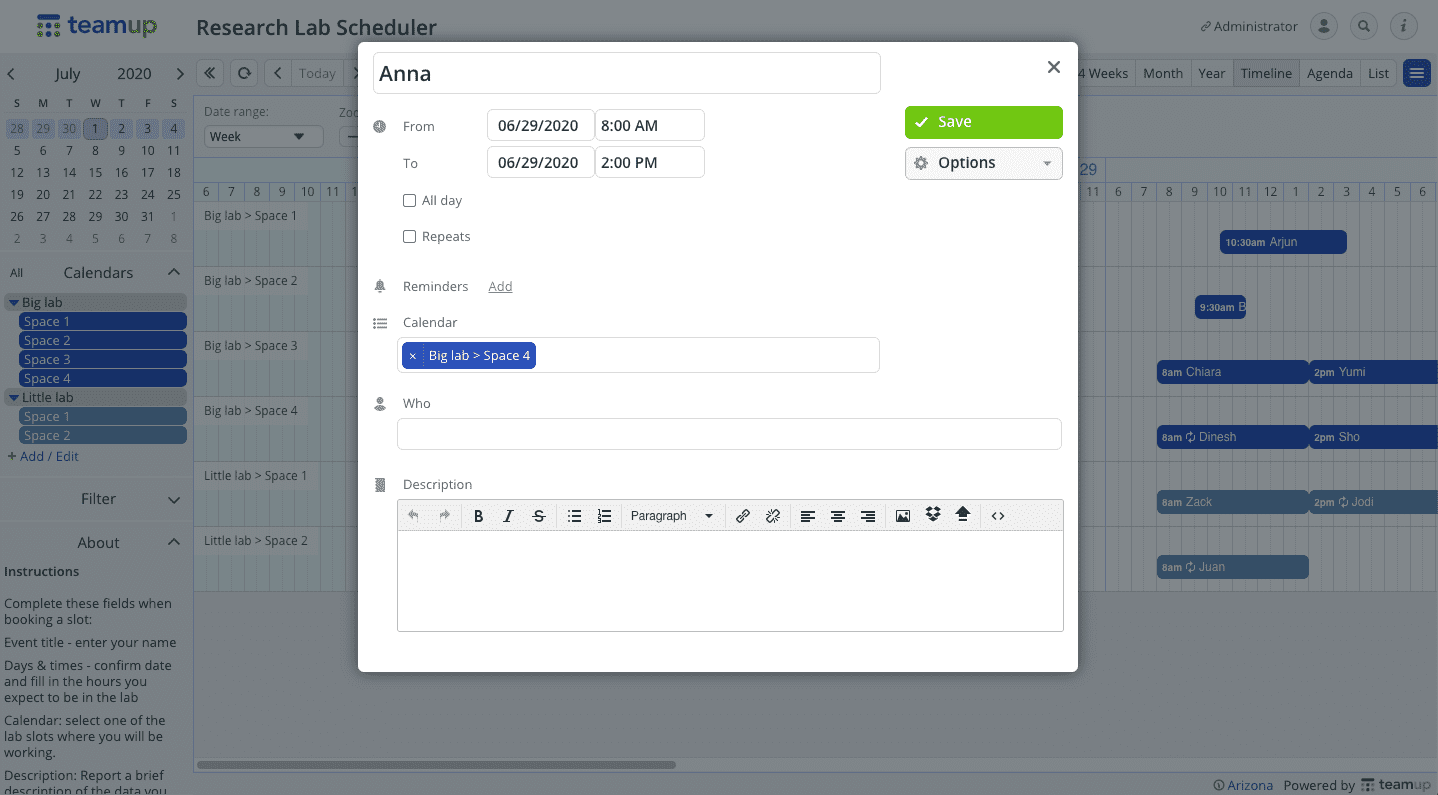This screenshot has width=1438, height=795.
Task: Open the Date range Week dropdown
Action: tap(263, 137)
